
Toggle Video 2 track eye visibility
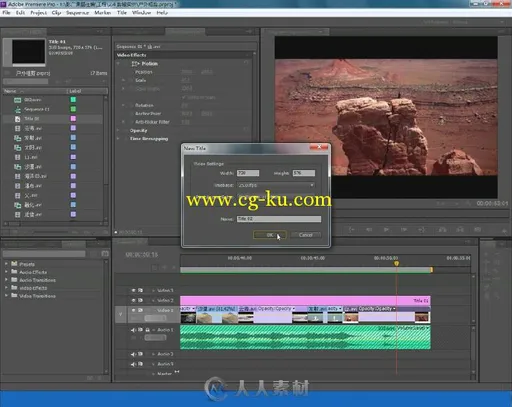133,300
